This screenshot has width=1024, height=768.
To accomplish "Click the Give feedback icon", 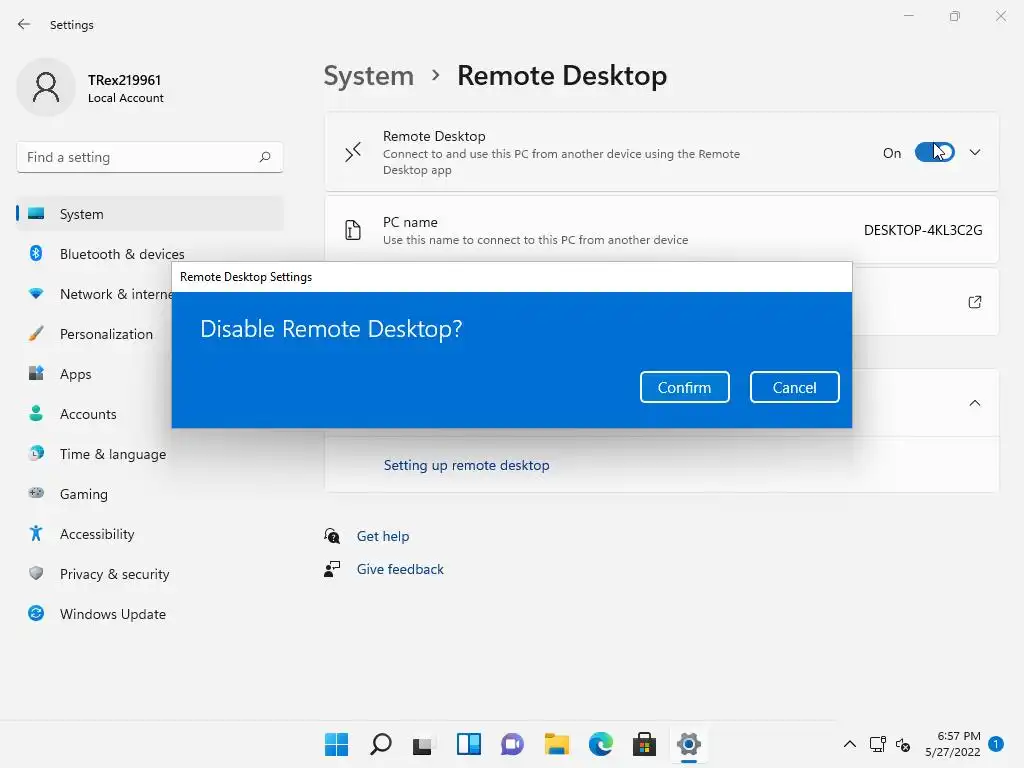I will click(x=332, y=569).
